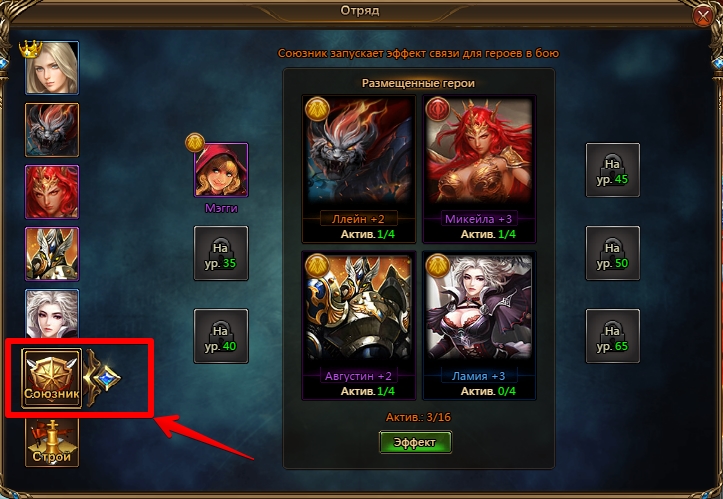Select the Мэгги ally portrait

pos(221,170)
